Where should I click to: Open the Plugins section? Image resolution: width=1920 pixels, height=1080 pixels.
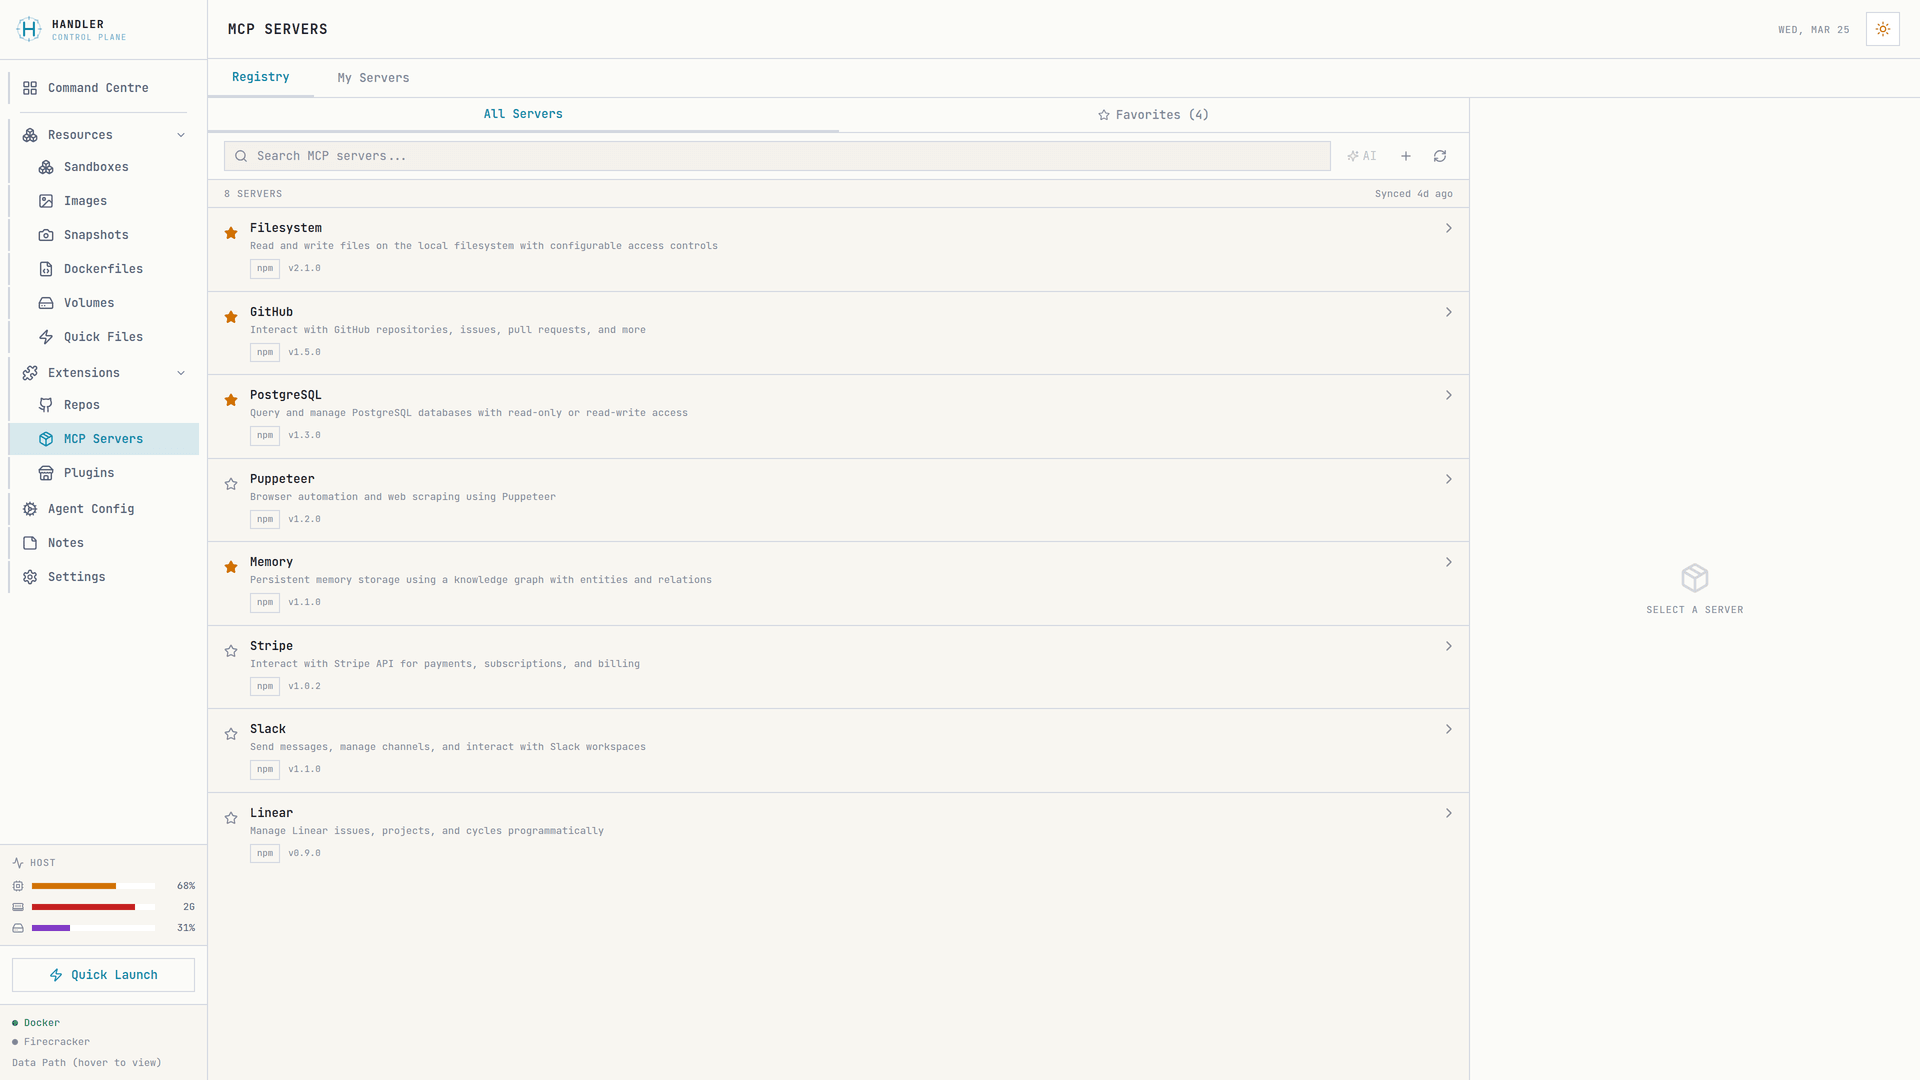(x=89, y=472)
